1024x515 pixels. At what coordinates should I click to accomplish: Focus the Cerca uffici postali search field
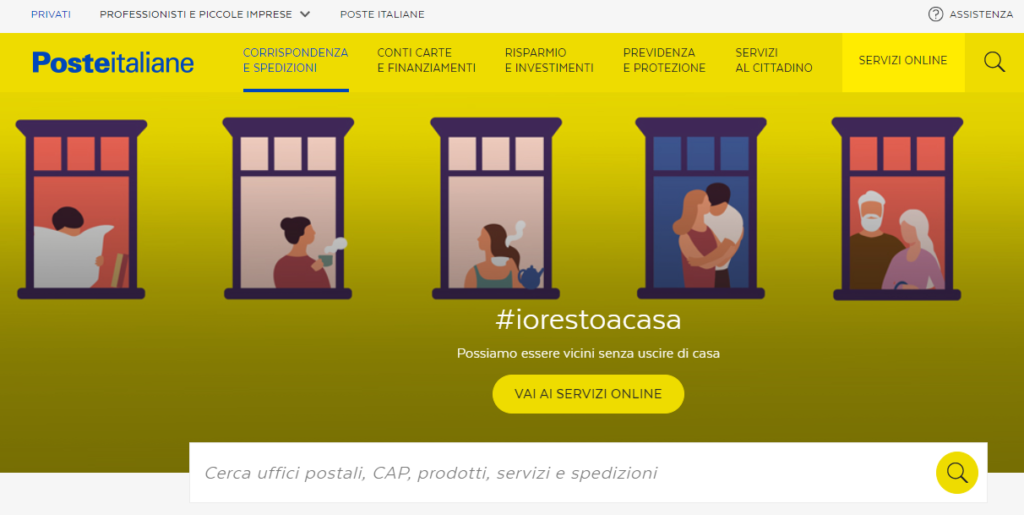coord(562,473)
